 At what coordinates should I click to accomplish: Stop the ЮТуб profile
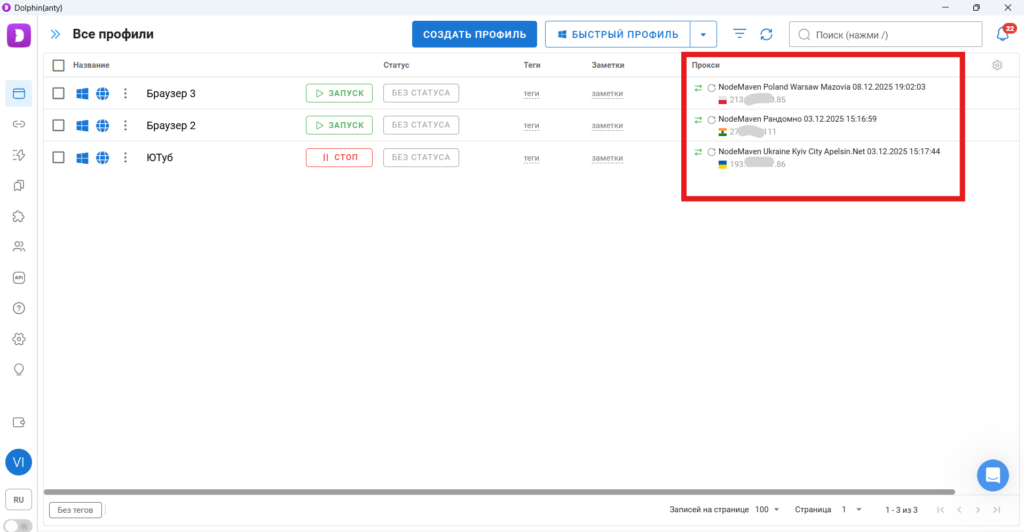click(x=339, y=157)
